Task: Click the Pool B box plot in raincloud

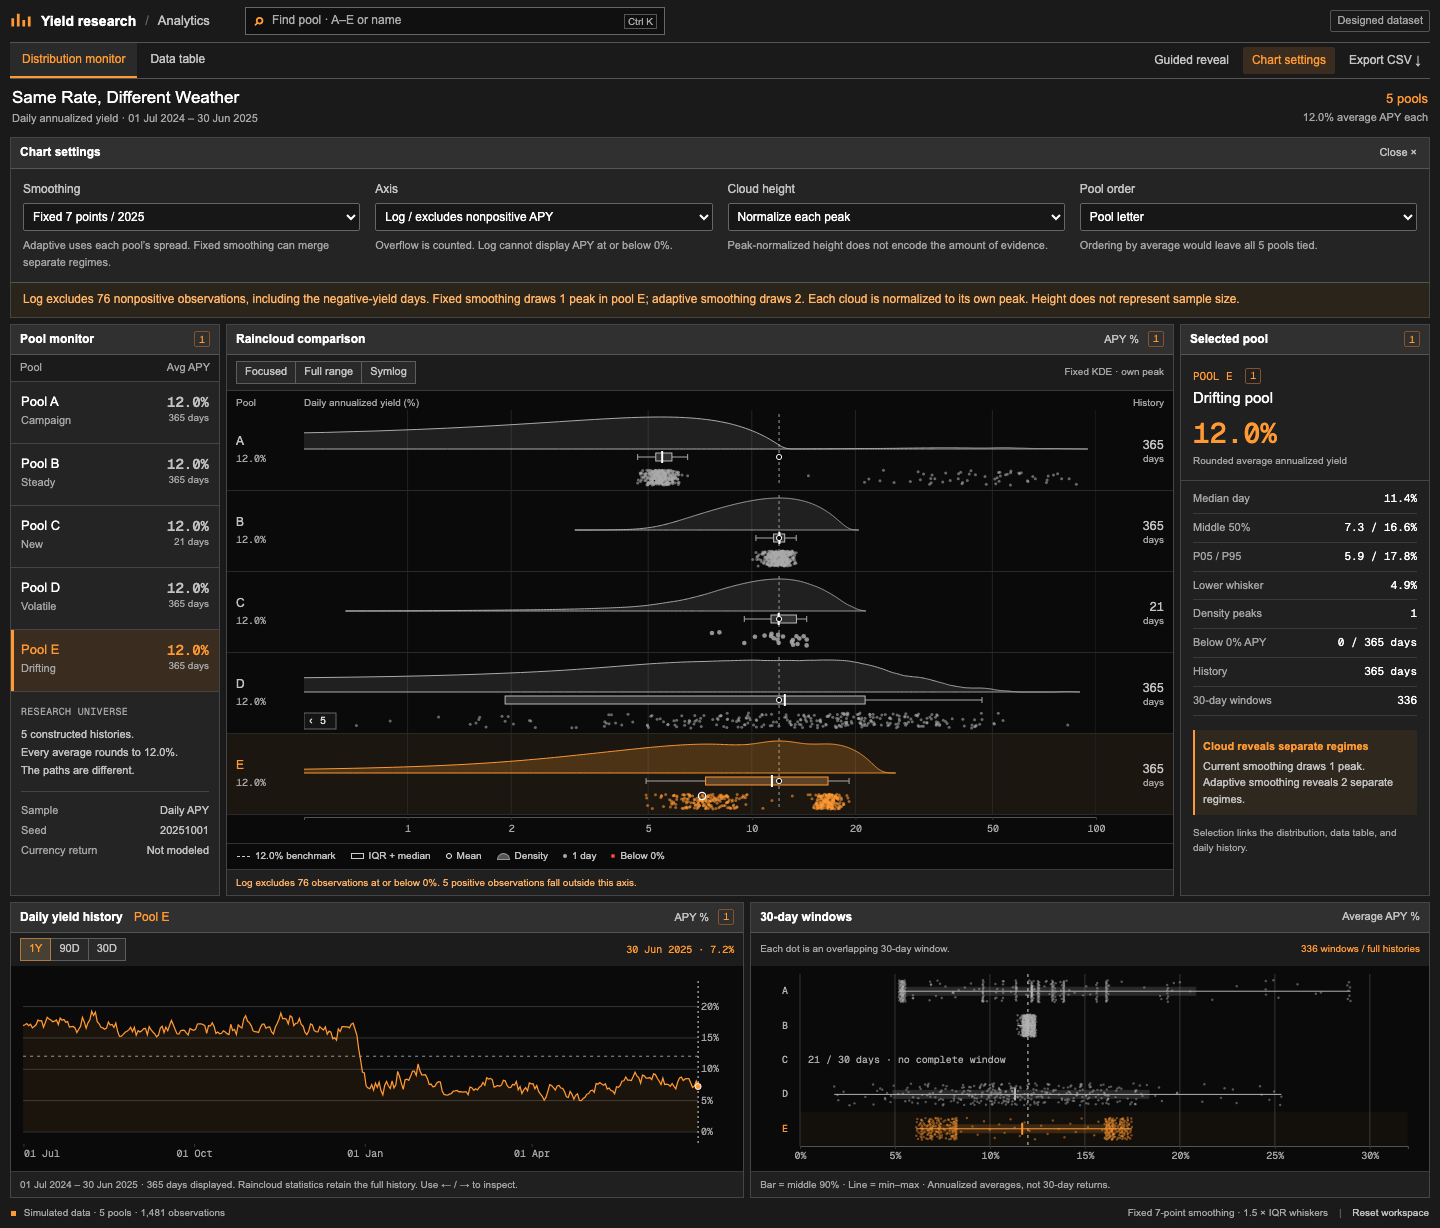Action: tap(779, 538)
